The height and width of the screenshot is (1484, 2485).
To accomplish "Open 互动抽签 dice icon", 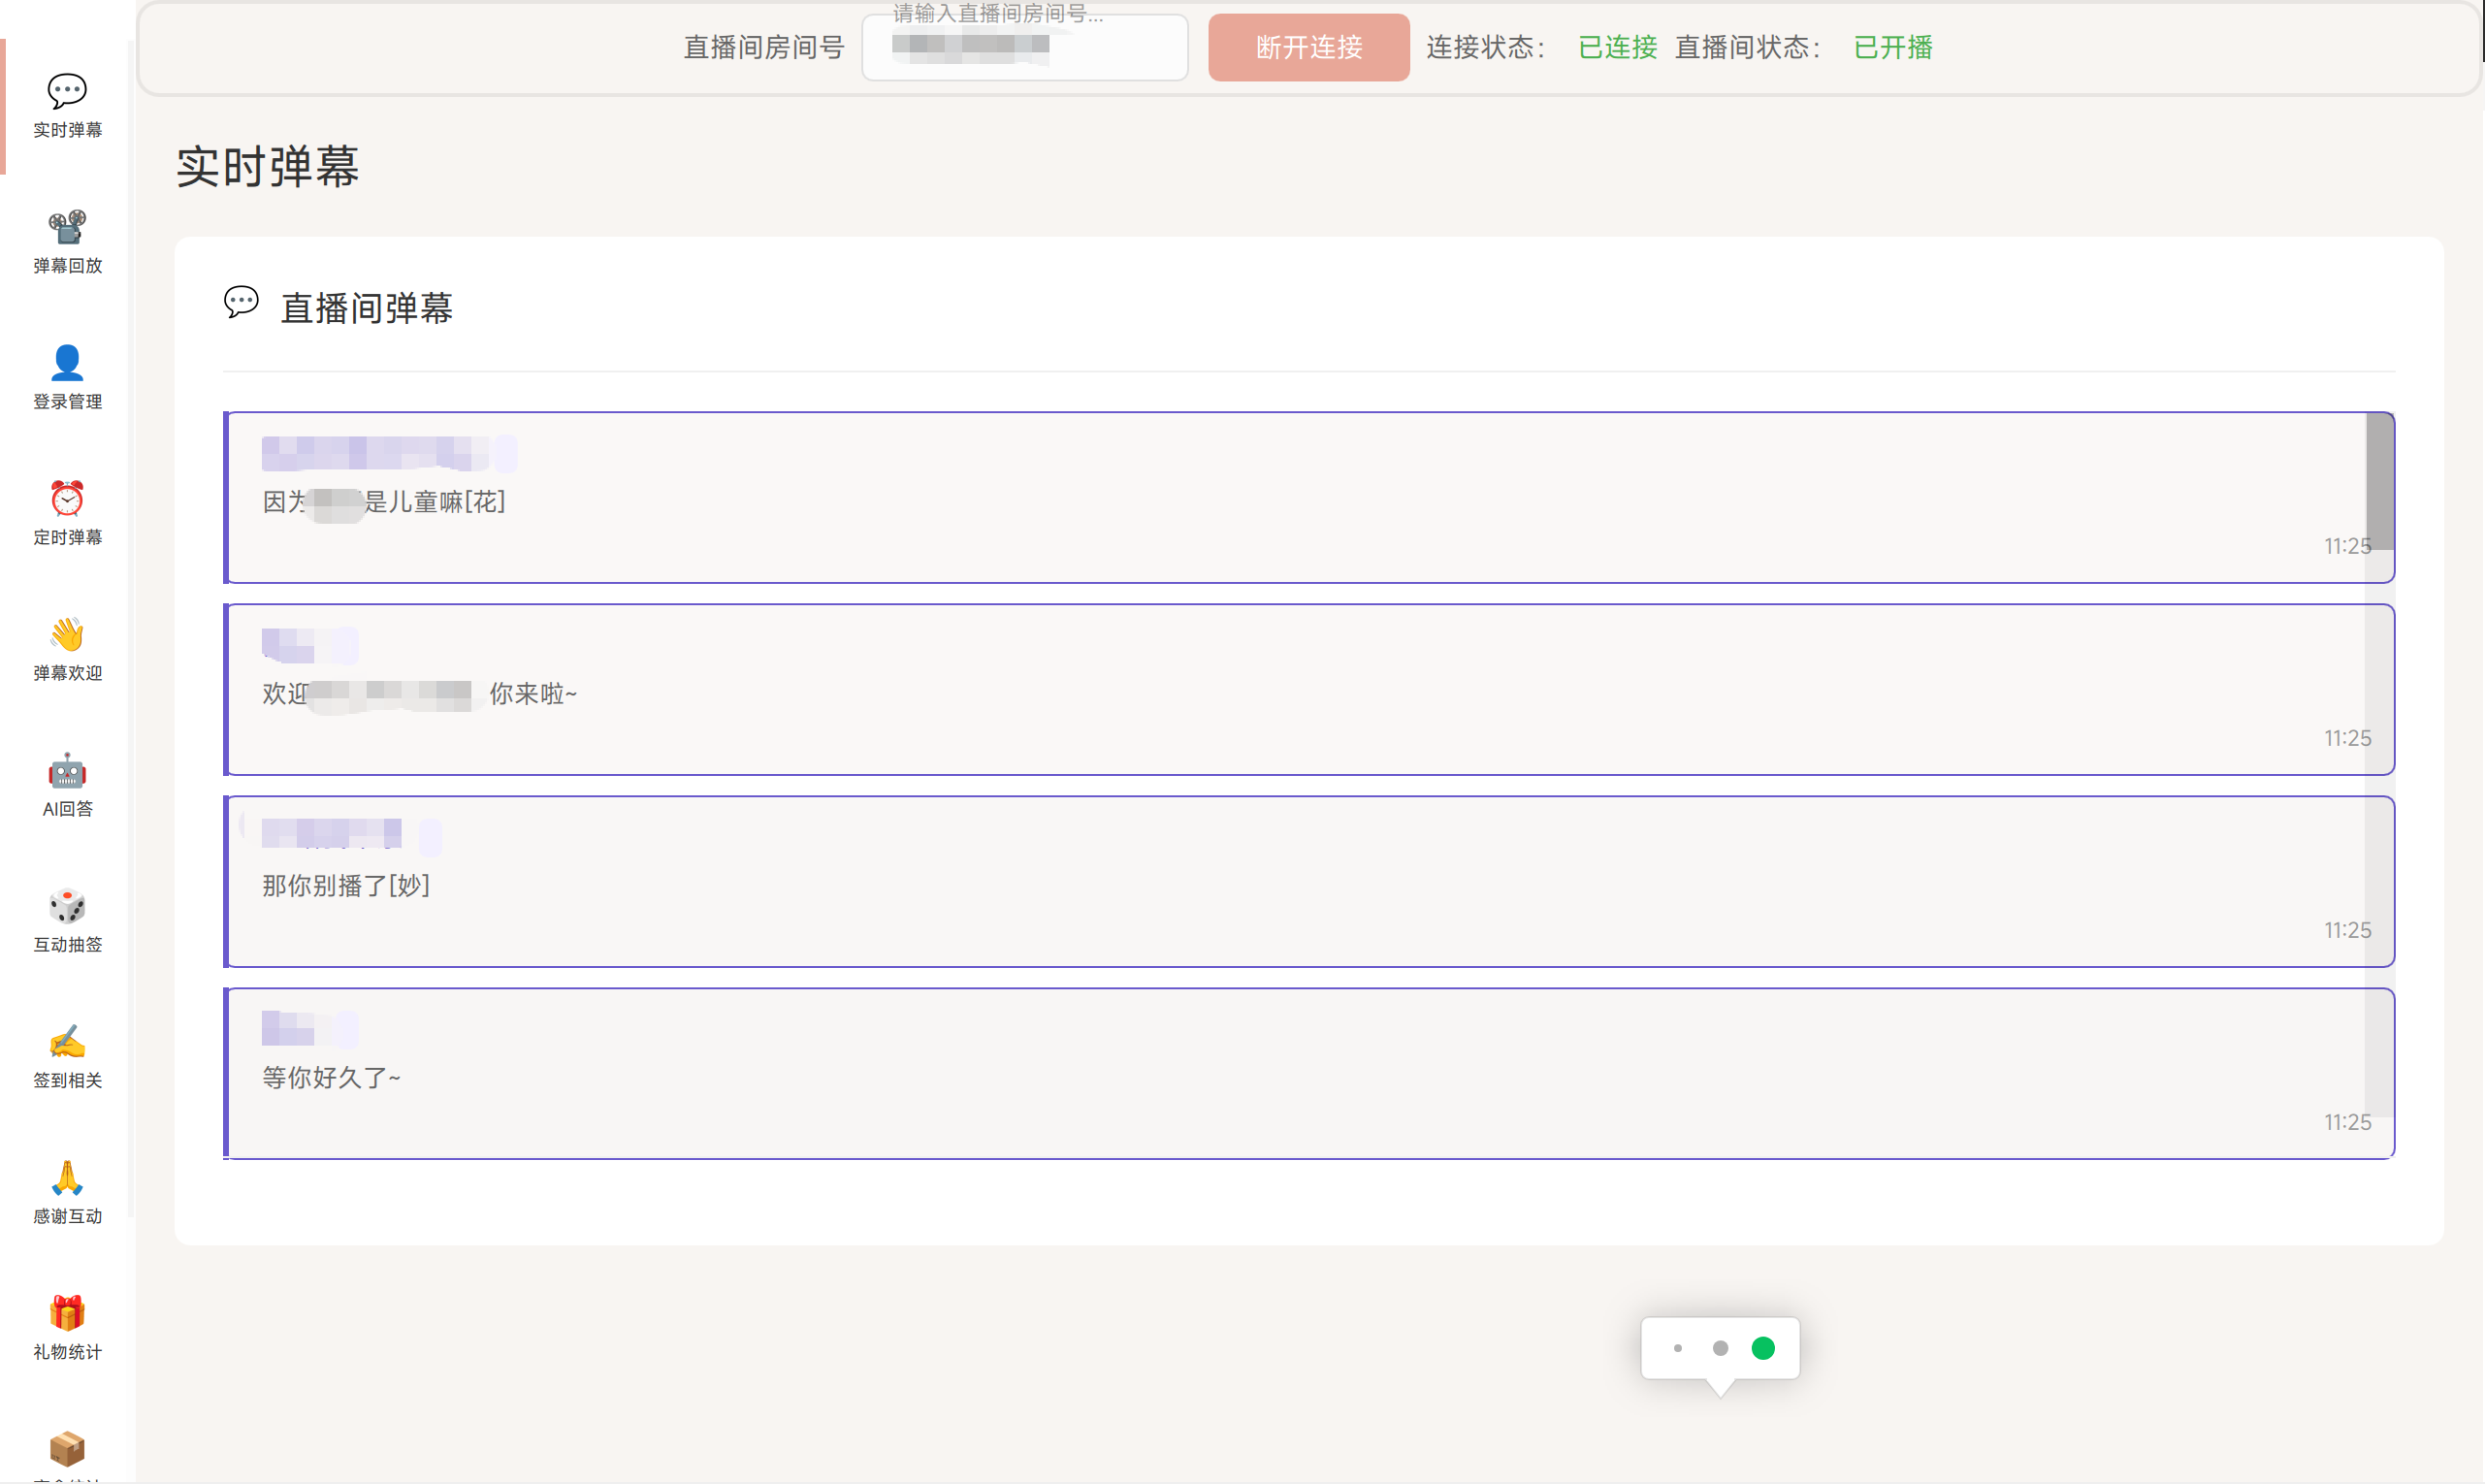I will (67, 906).
